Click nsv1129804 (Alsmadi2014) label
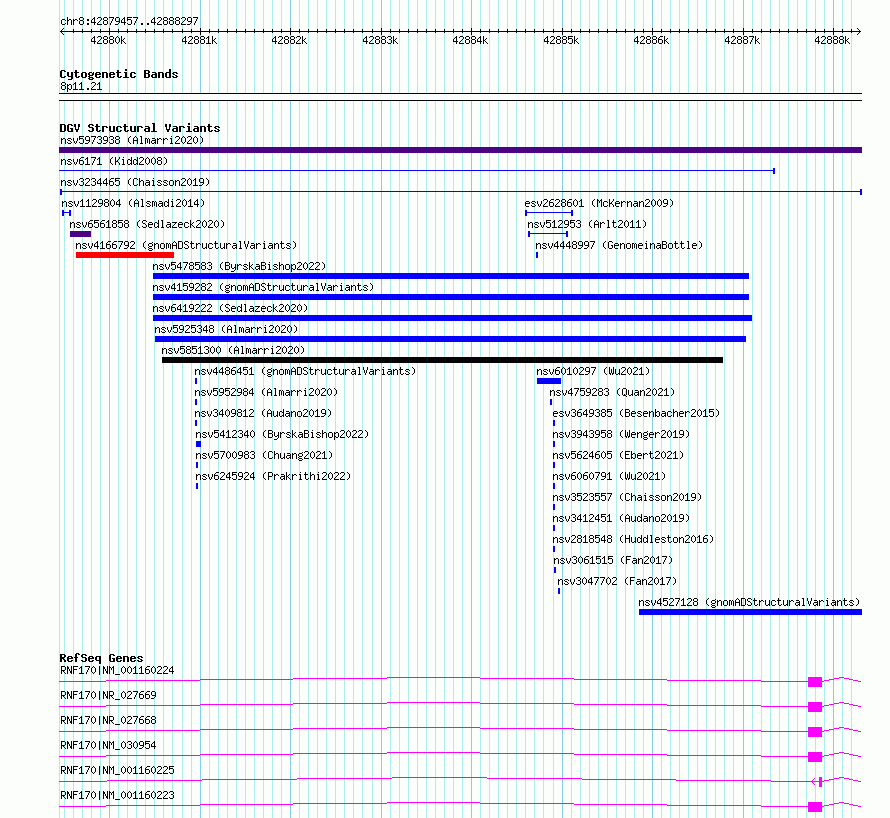This screenshot has width=890, height=818. pyautogui.click(x=133, y=203)
